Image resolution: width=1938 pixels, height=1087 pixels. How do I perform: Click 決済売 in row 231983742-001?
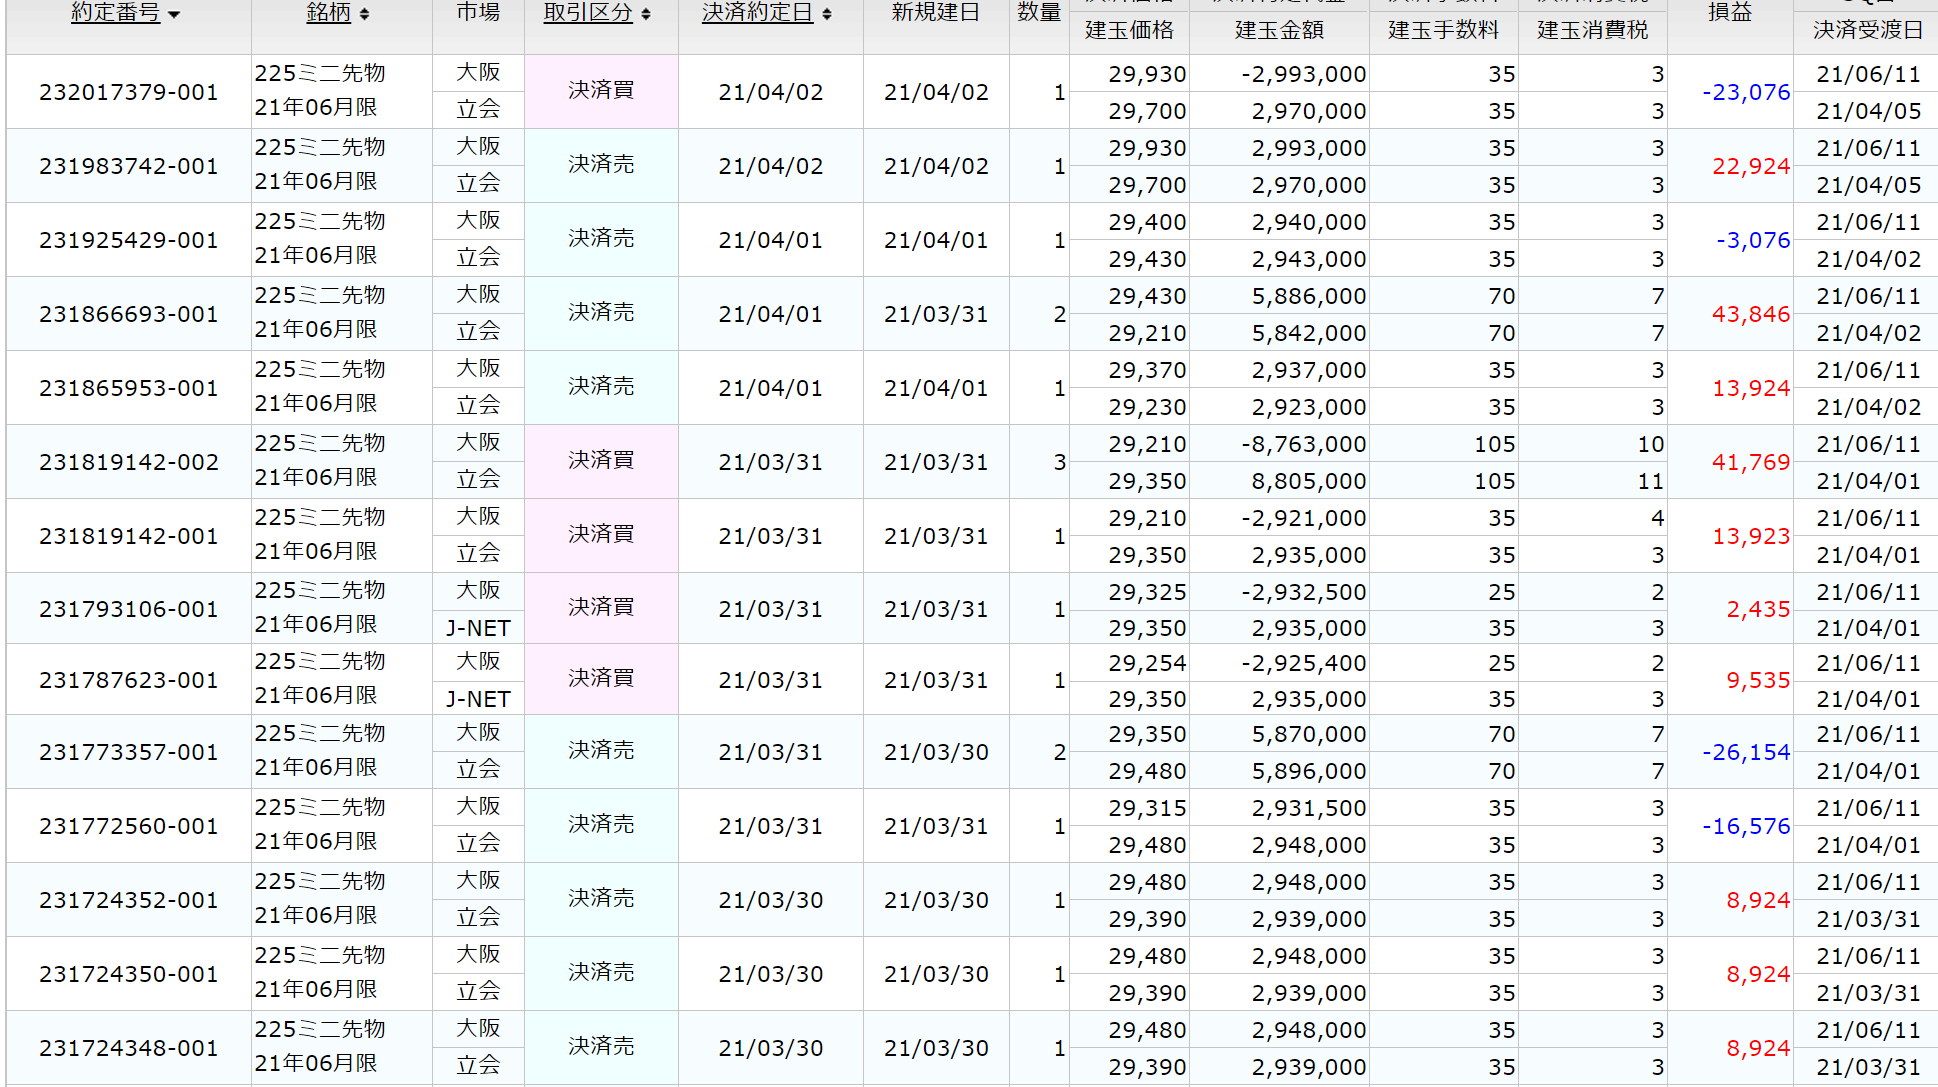click(601, 164)
